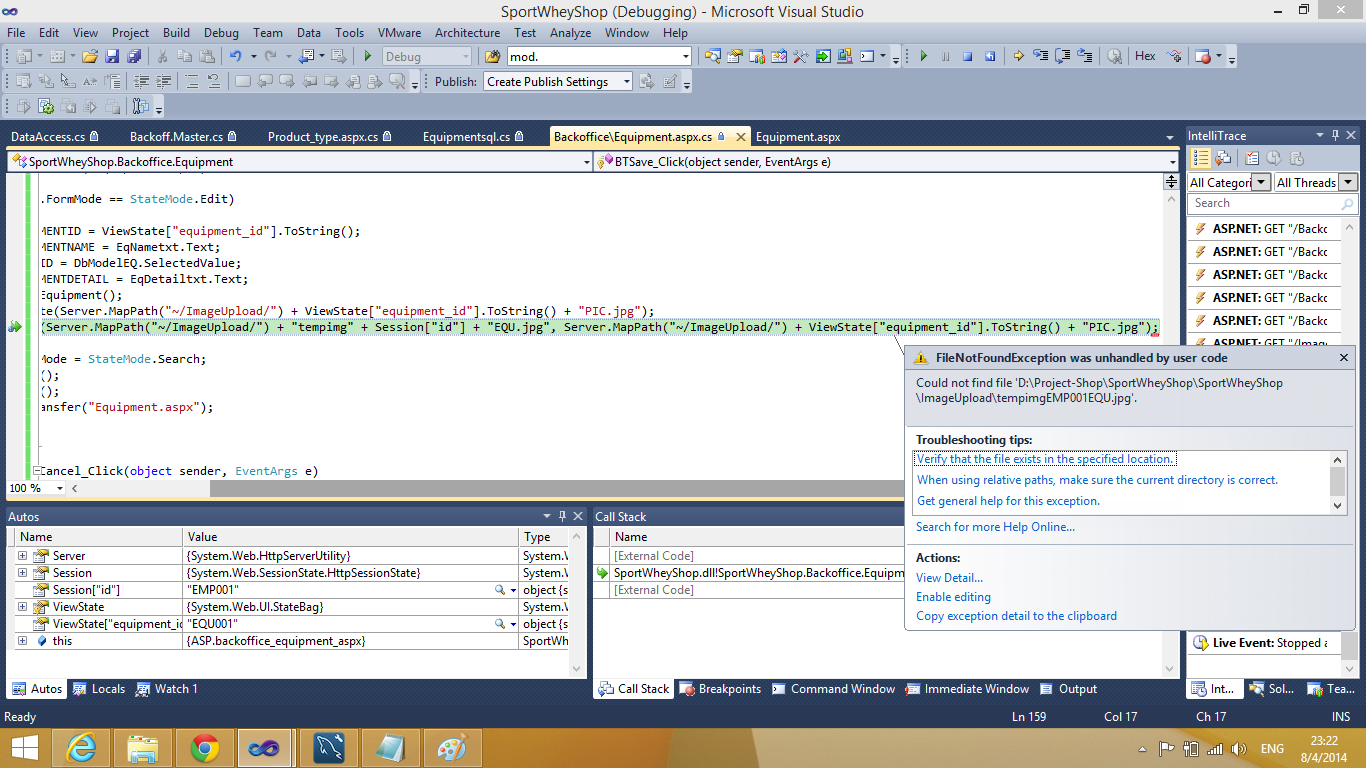1366x768 pixels.
Task: Click the Properties Window toolbar icon
Action: tap(735, 56)
